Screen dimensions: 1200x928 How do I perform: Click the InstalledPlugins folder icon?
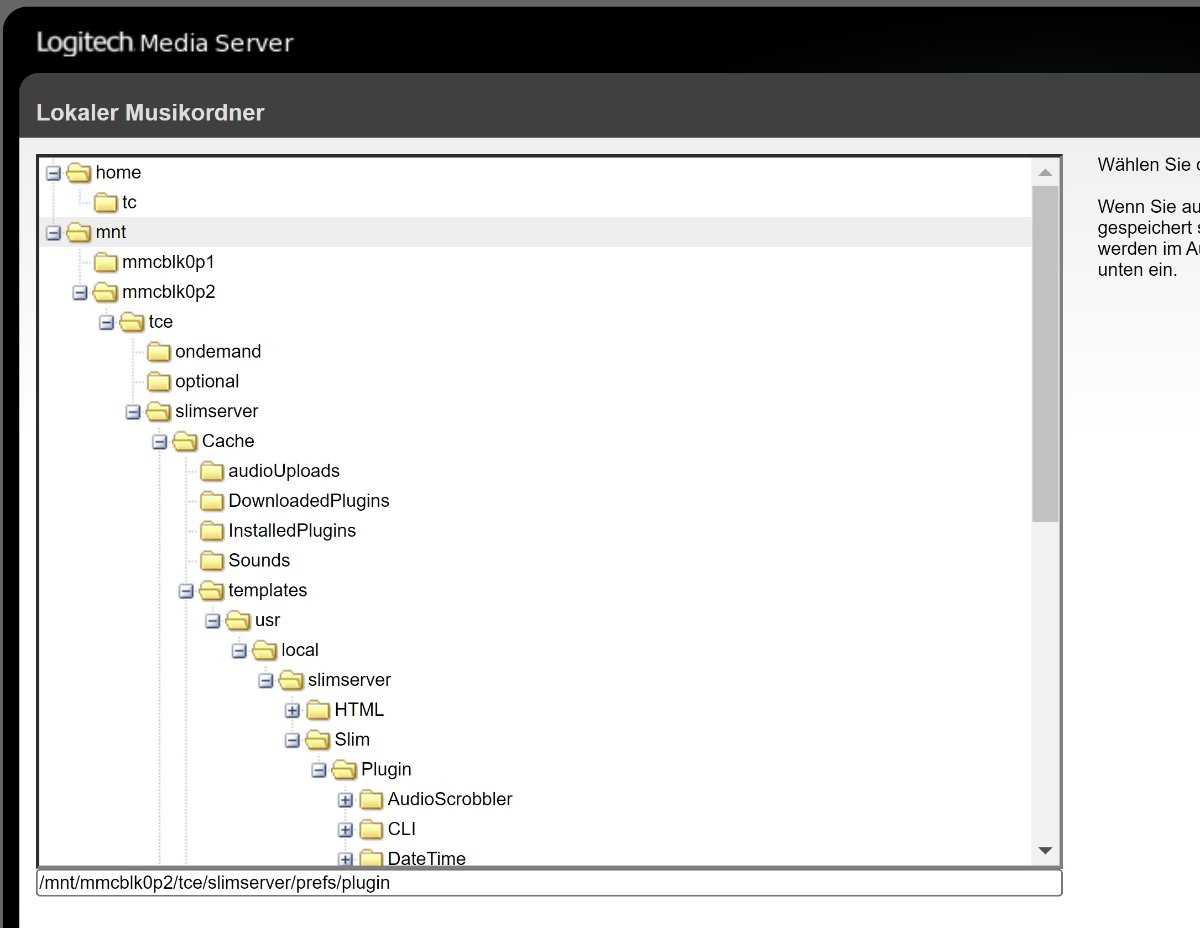point(211,531)
